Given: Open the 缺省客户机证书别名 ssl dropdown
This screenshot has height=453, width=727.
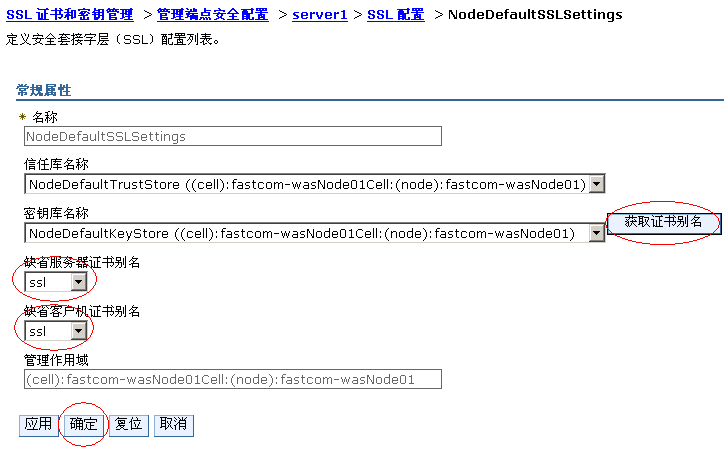Looking at the screenshot, I should (56, 331).
